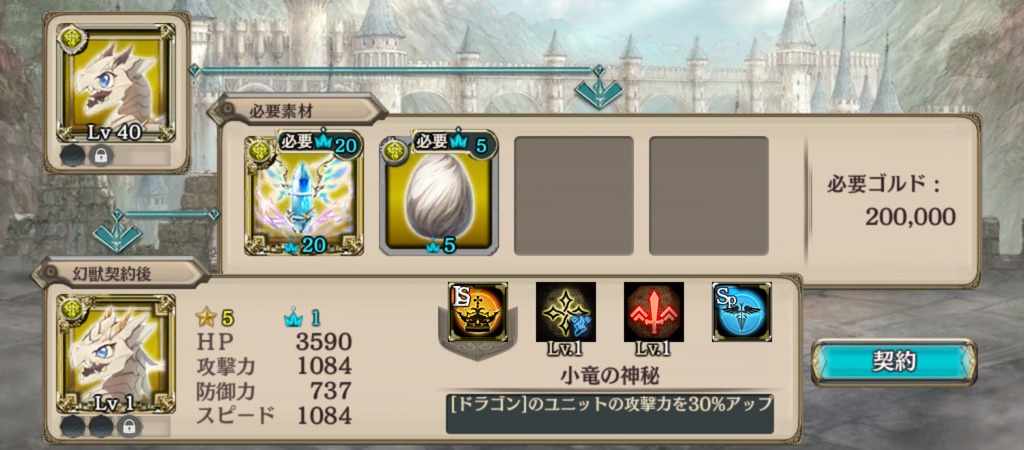1024x450 pixels.
Task: Tap the gold star rarity icon
Action: 205,317
